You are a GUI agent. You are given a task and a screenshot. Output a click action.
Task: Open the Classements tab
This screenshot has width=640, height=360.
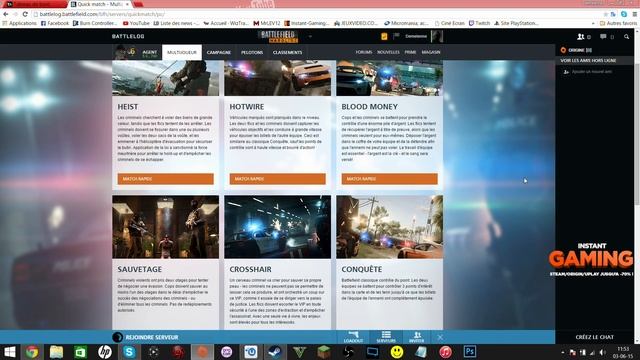287,52
